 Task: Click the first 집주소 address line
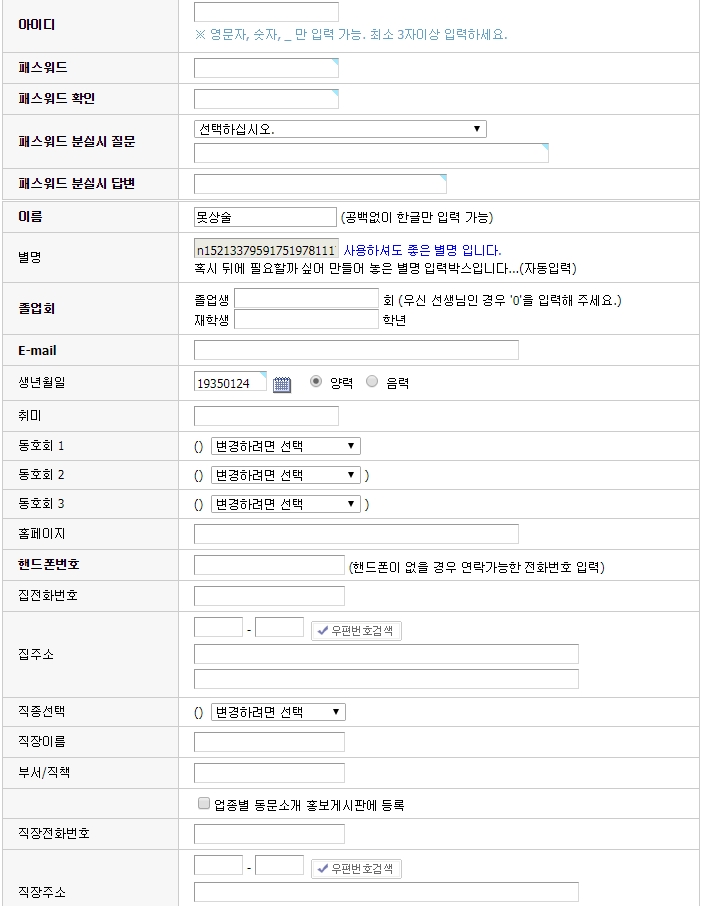click(386, 654)
